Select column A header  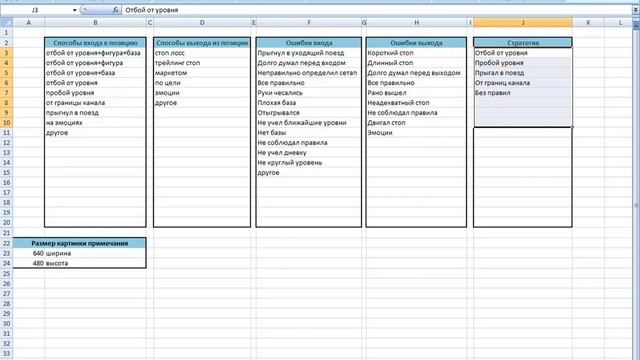(x=29, y=22)
